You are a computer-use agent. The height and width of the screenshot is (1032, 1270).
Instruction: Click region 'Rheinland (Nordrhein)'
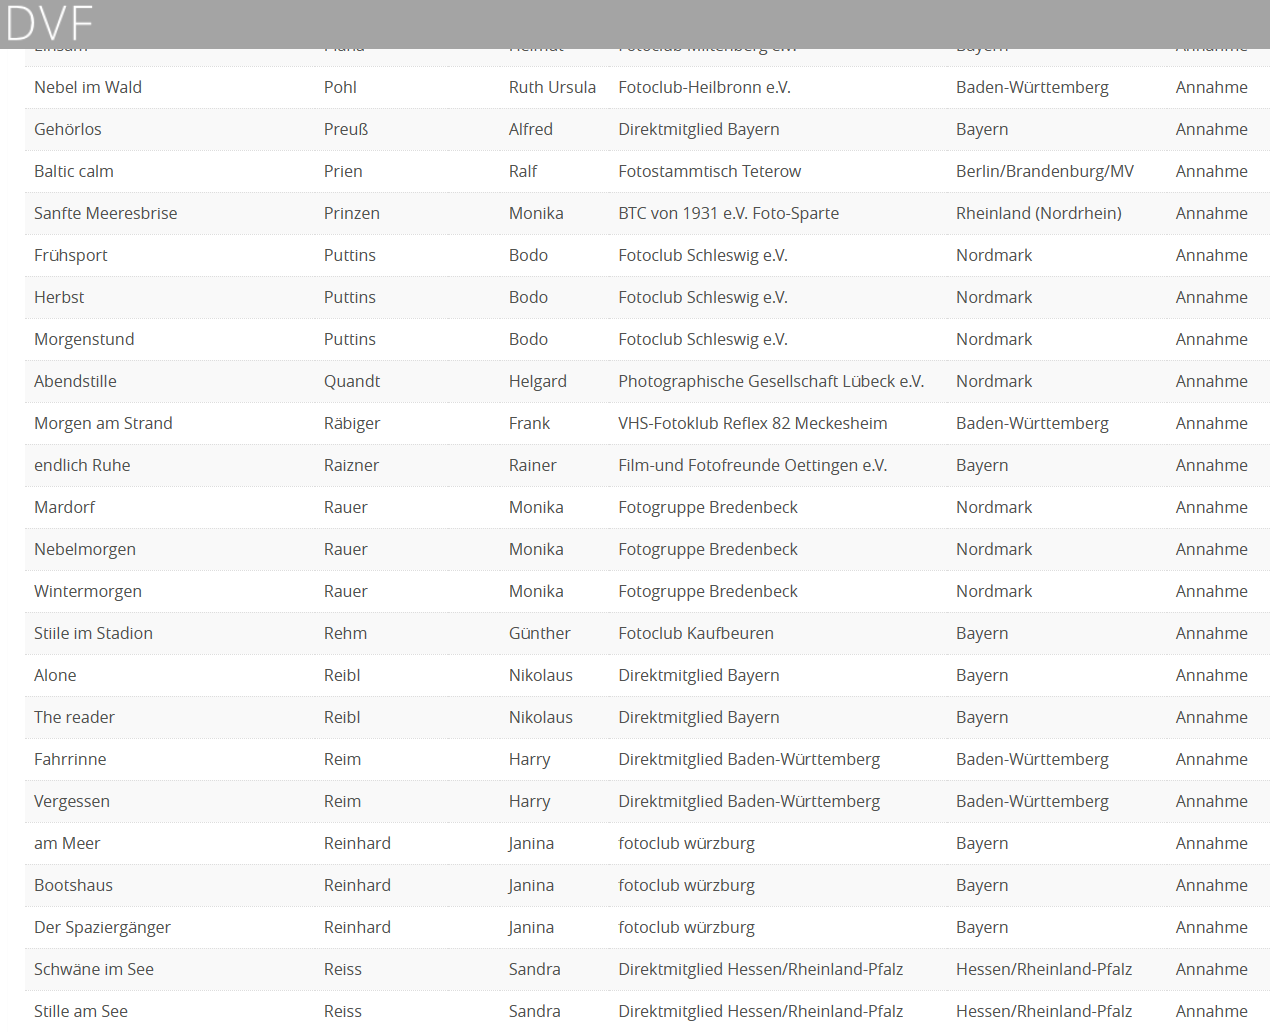[x=1039, y=213]
